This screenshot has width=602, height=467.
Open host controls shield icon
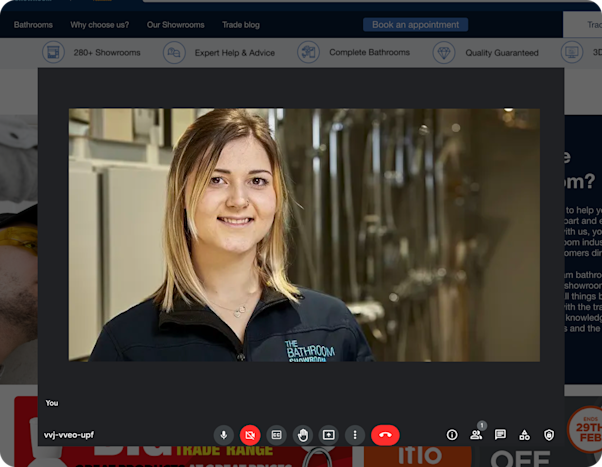click(549, 435)
